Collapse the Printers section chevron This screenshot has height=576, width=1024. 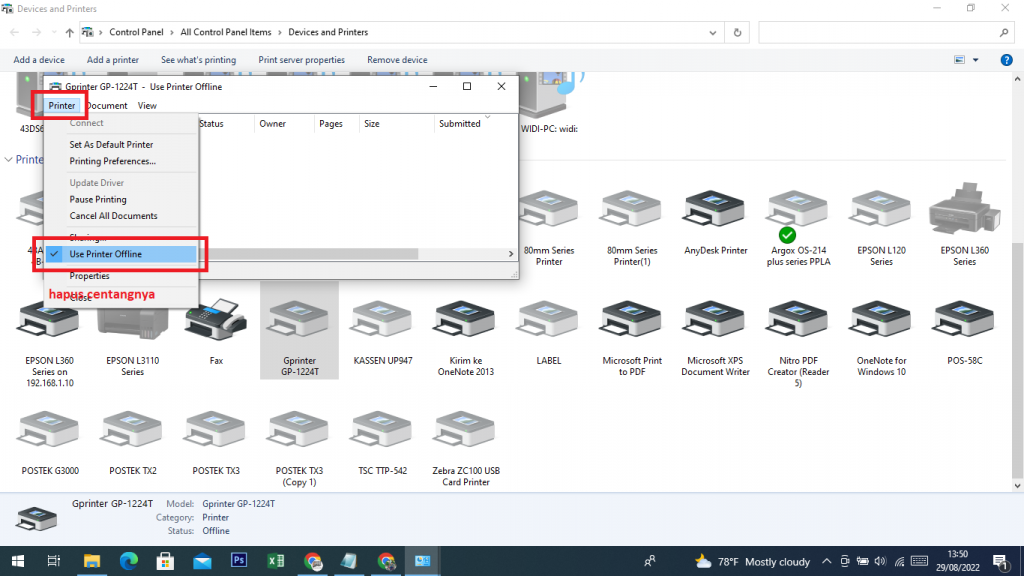tap(8, 159)
